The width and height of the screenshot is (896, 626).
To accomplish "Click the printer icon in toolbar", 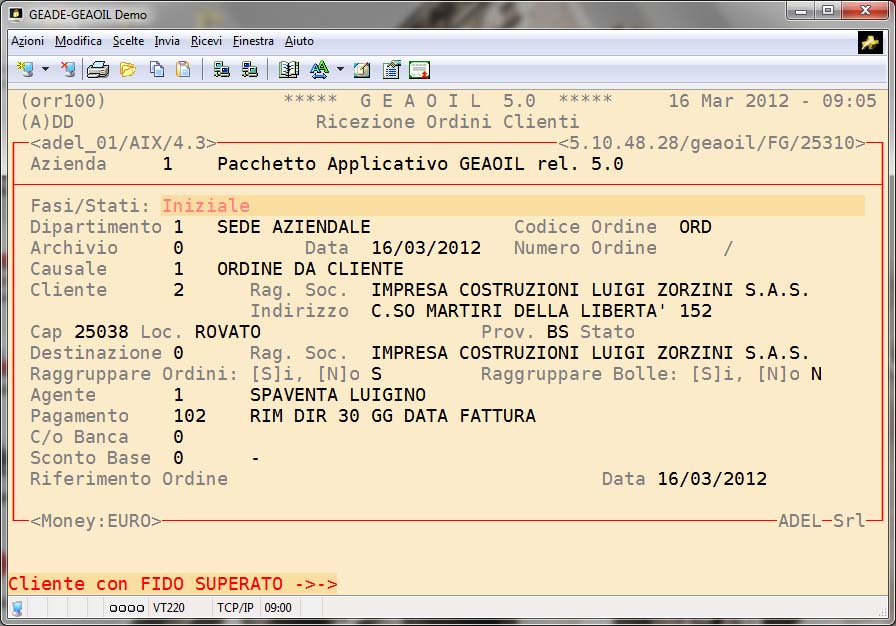I will (x=97, y=69).
